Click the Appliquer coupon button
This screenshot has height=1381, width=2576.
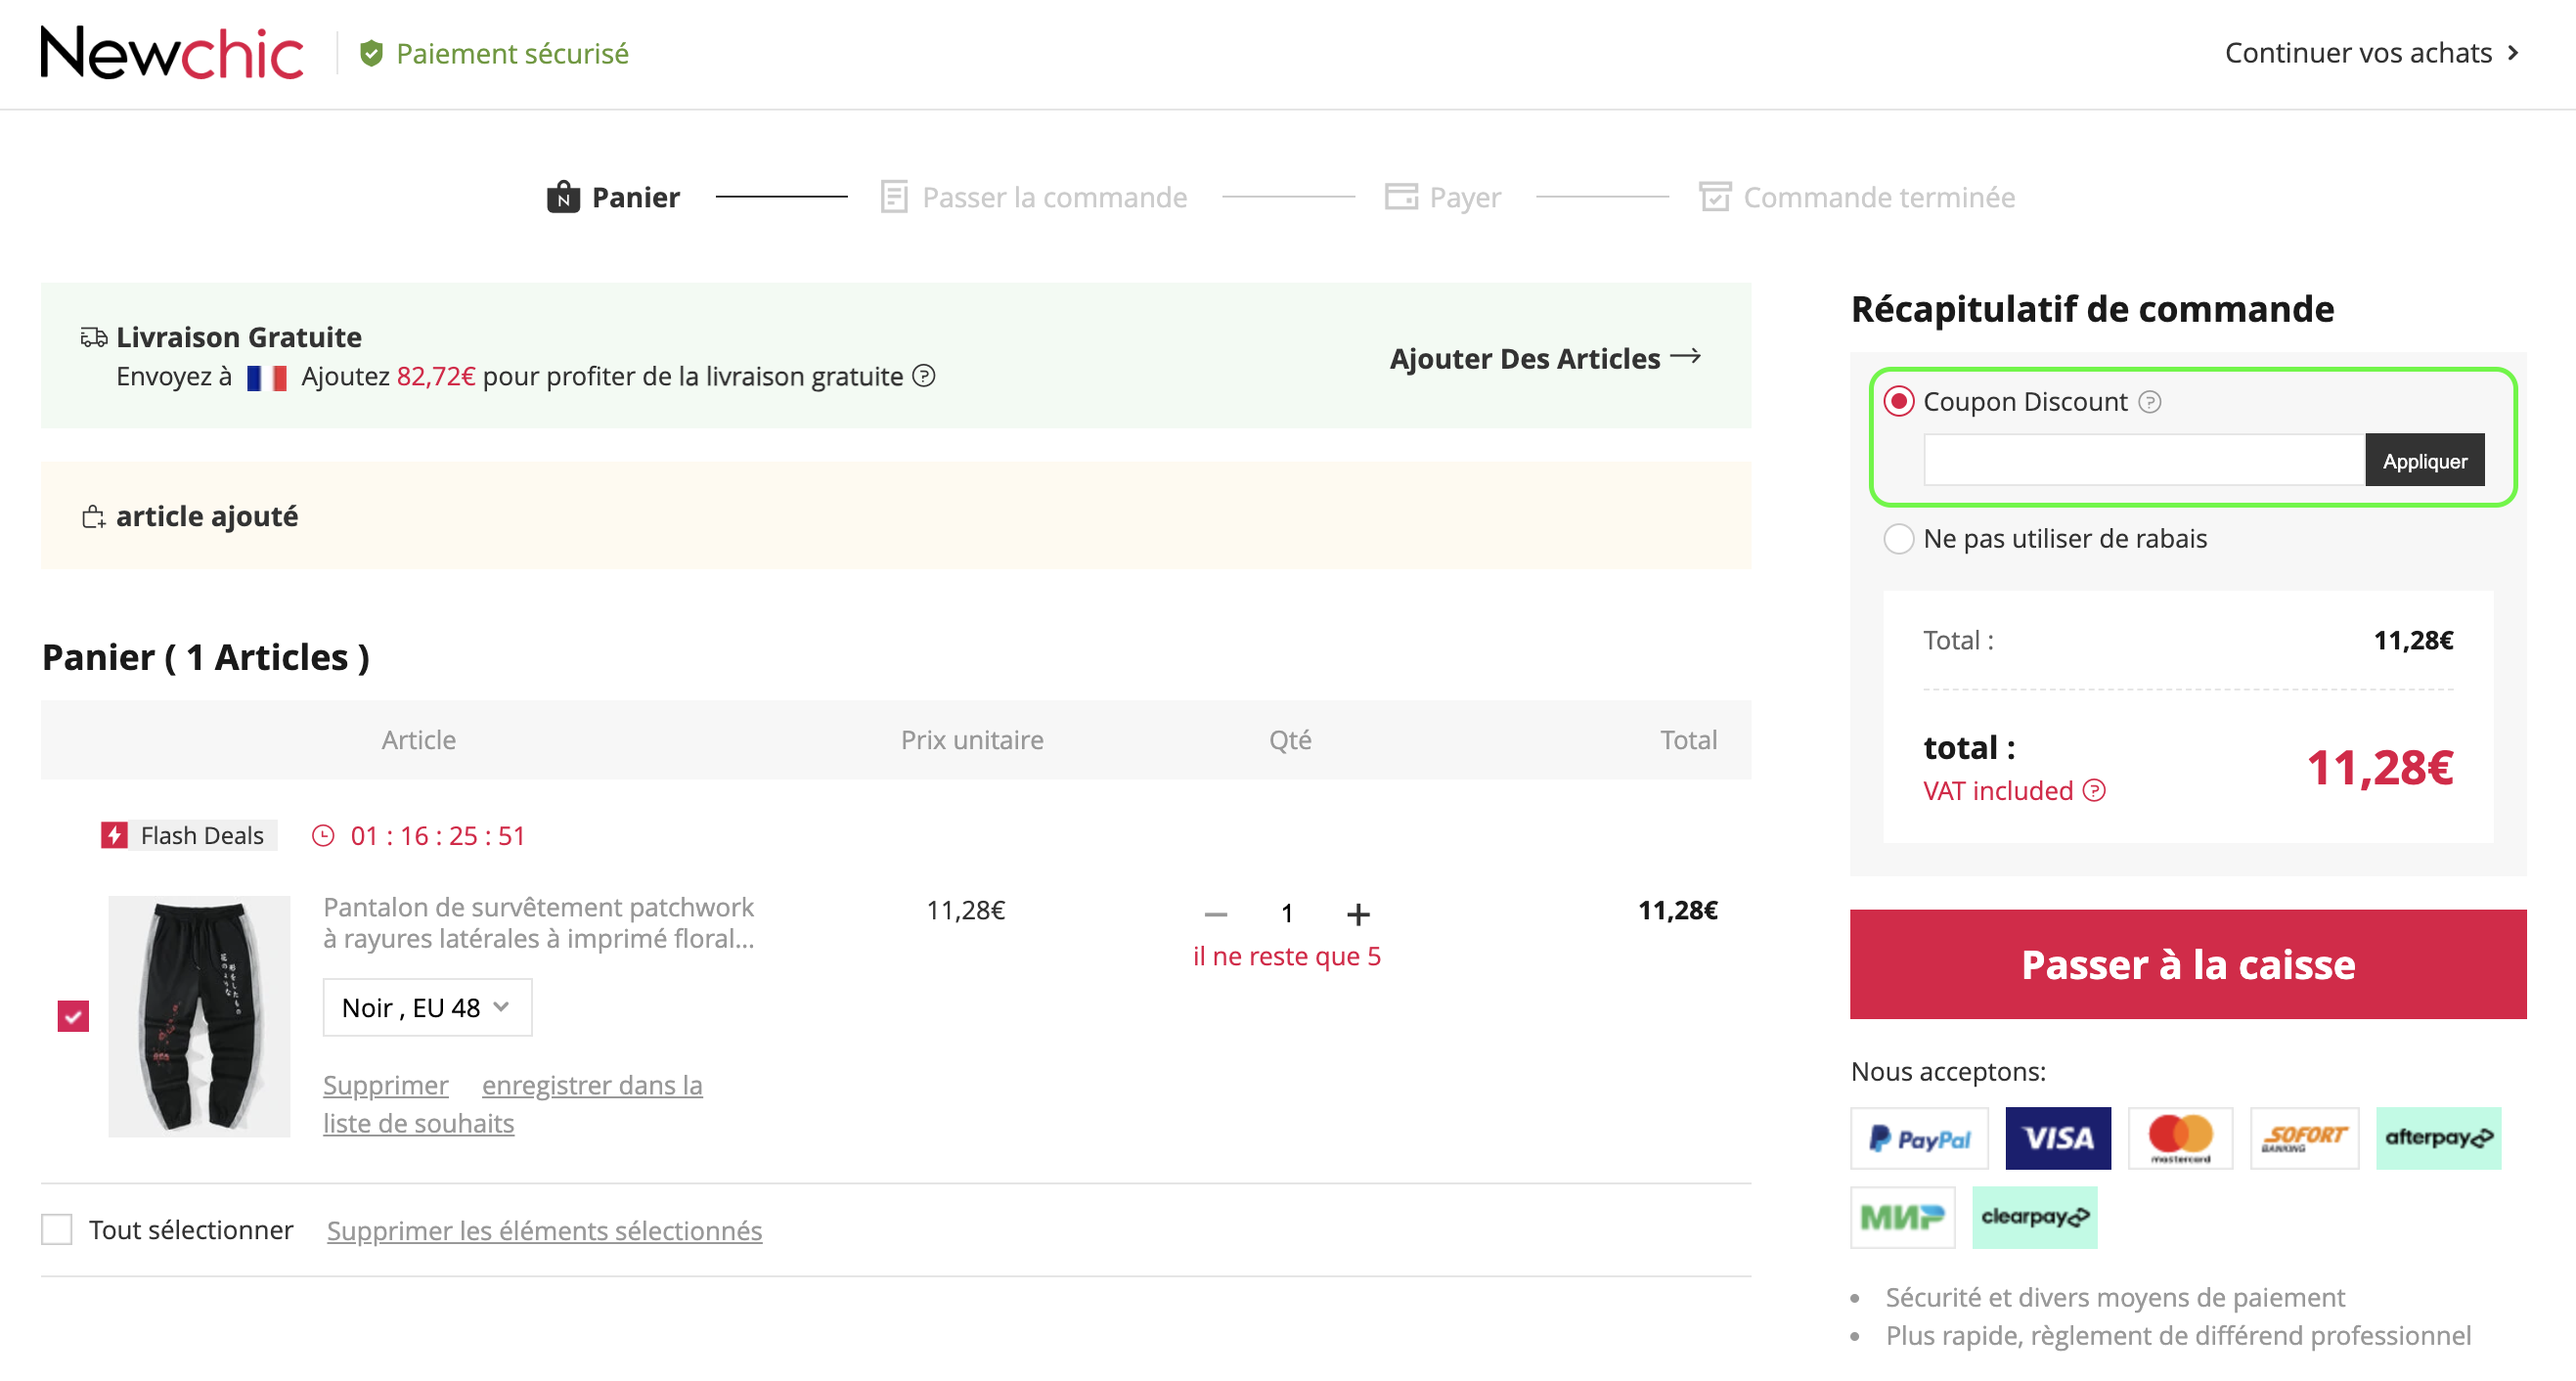(x=2424, y=458)
